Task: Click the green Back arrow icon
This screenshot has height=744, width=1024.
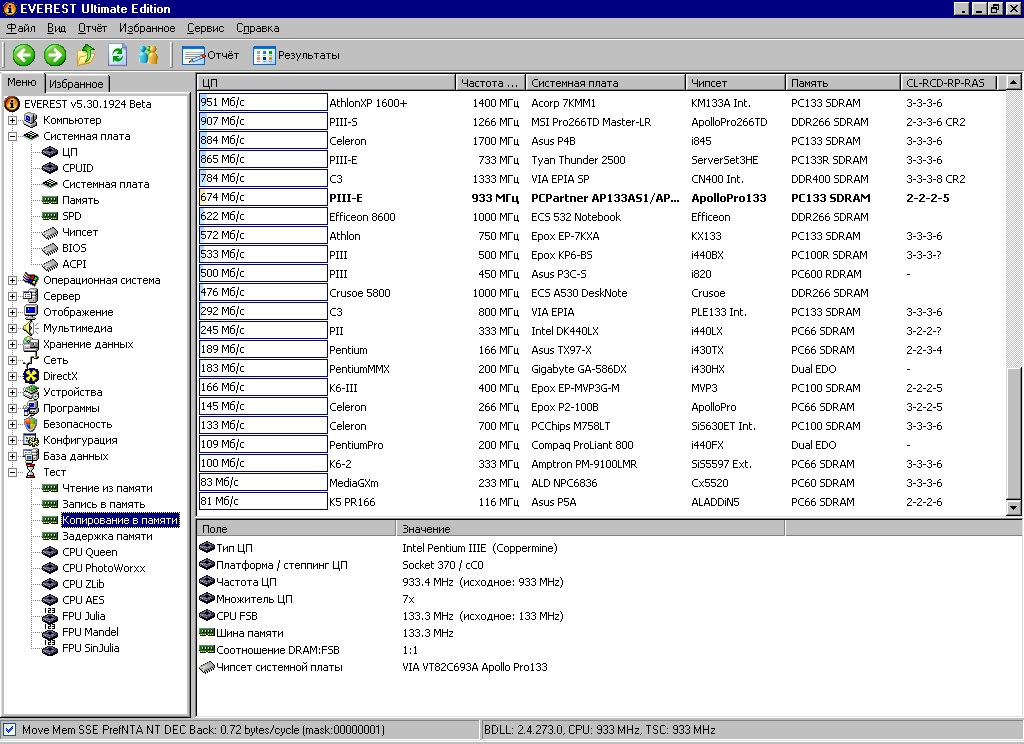Action: (23, 55)
